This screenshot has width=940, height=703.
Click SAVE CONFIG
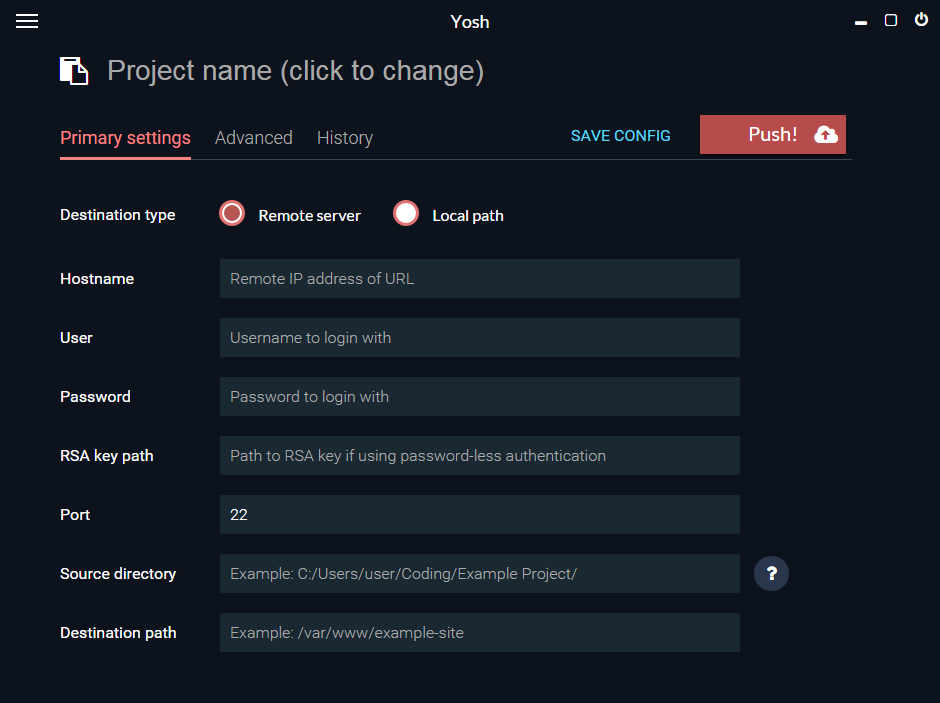(620, 136)
